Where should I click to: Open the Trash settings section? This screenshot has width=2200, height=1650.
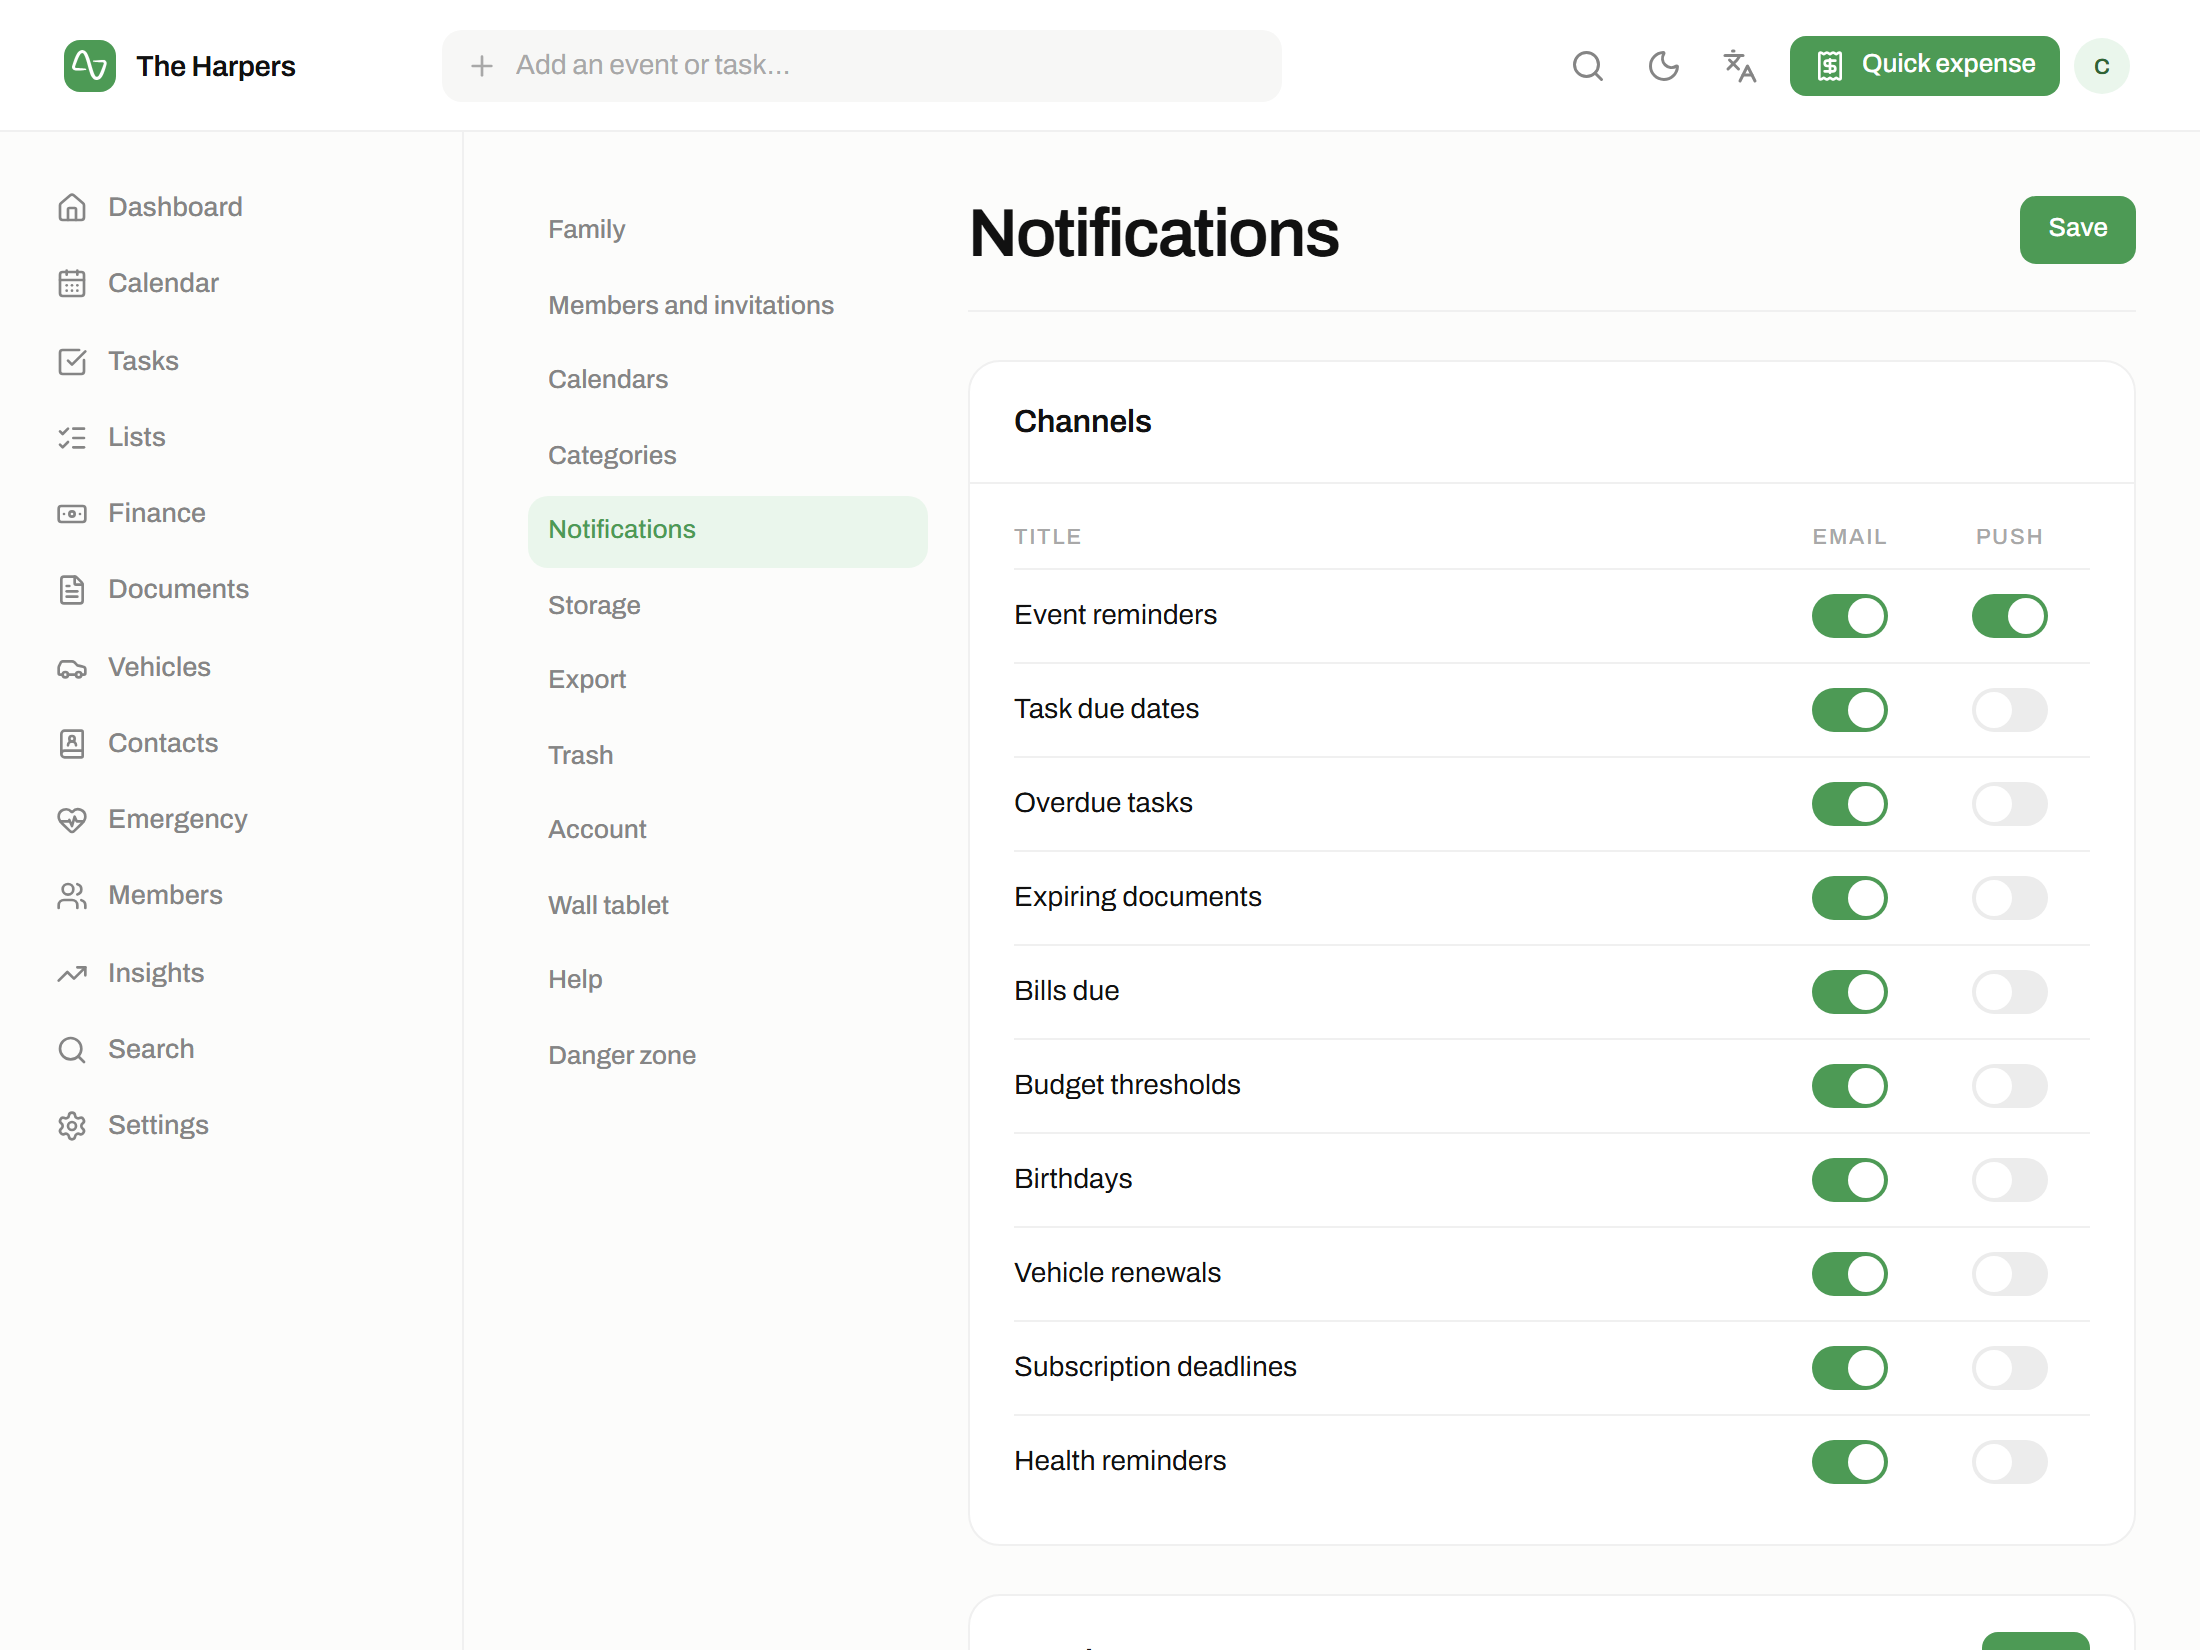[x=728, y=755]
